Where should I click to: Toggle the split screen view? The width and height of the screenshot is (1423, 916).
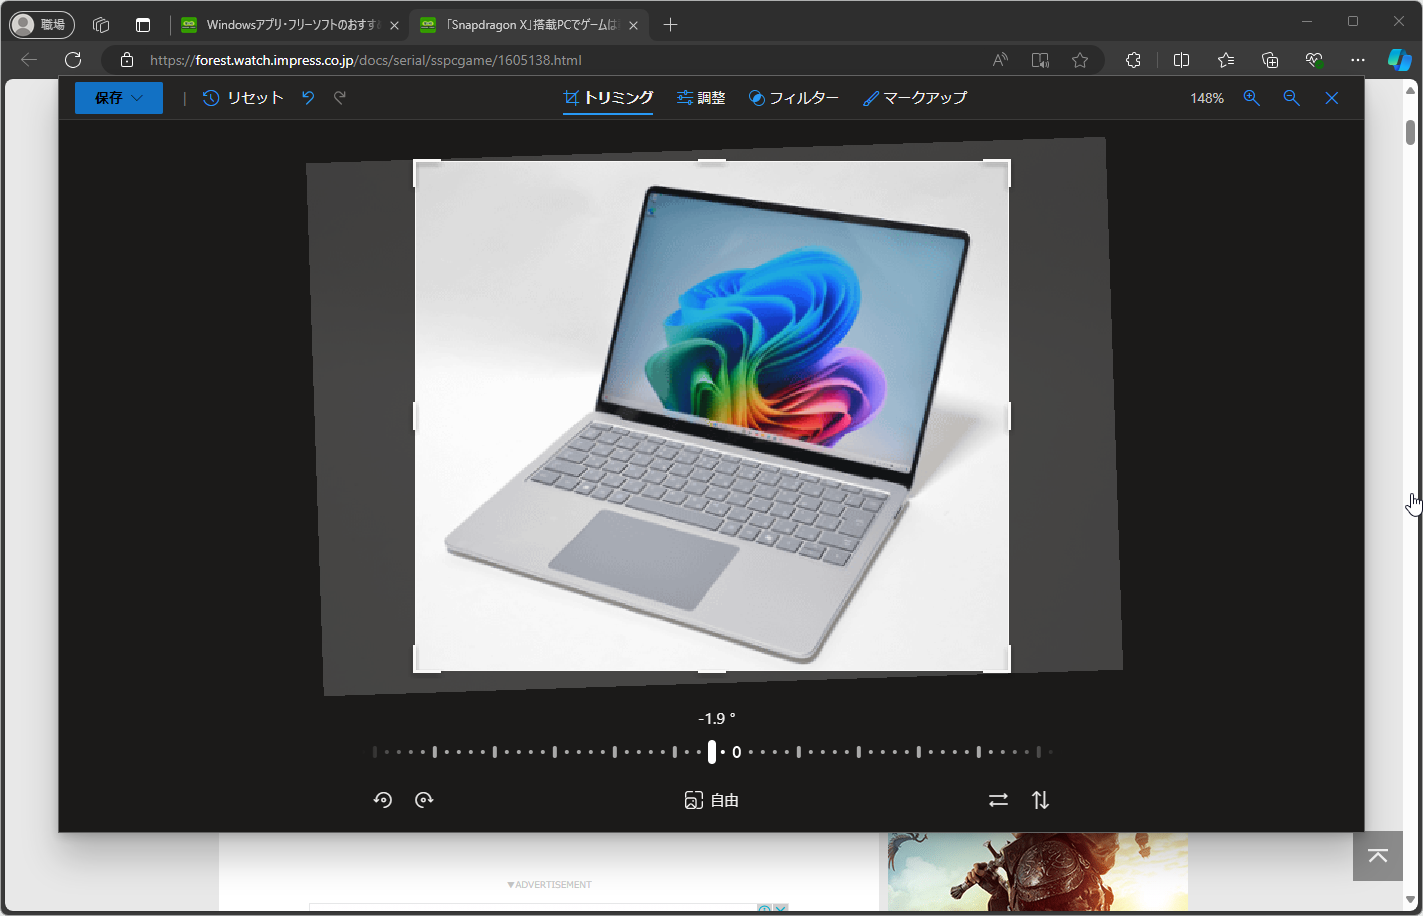[1181, 60]
